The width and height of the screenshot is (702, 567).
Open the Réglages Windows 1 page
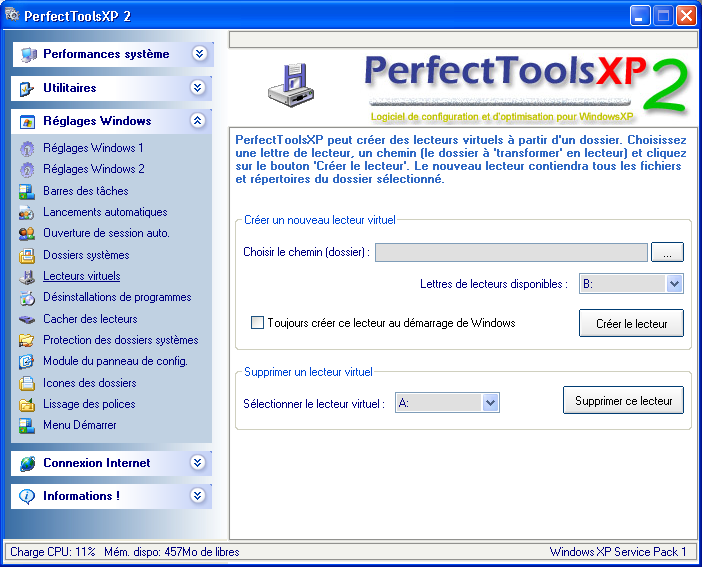pos(93,148)
